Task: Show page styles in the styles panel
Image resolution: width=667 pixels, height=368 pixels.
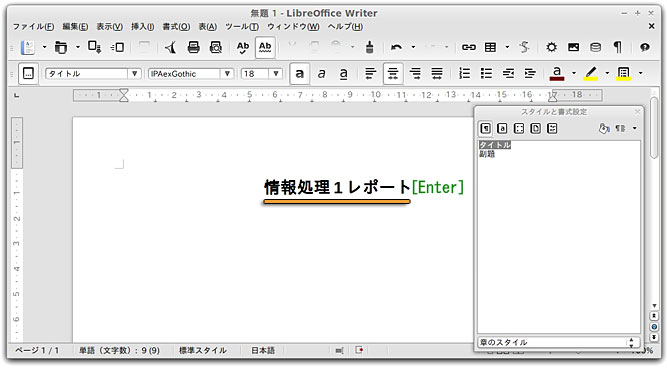Action: [536, 128]
